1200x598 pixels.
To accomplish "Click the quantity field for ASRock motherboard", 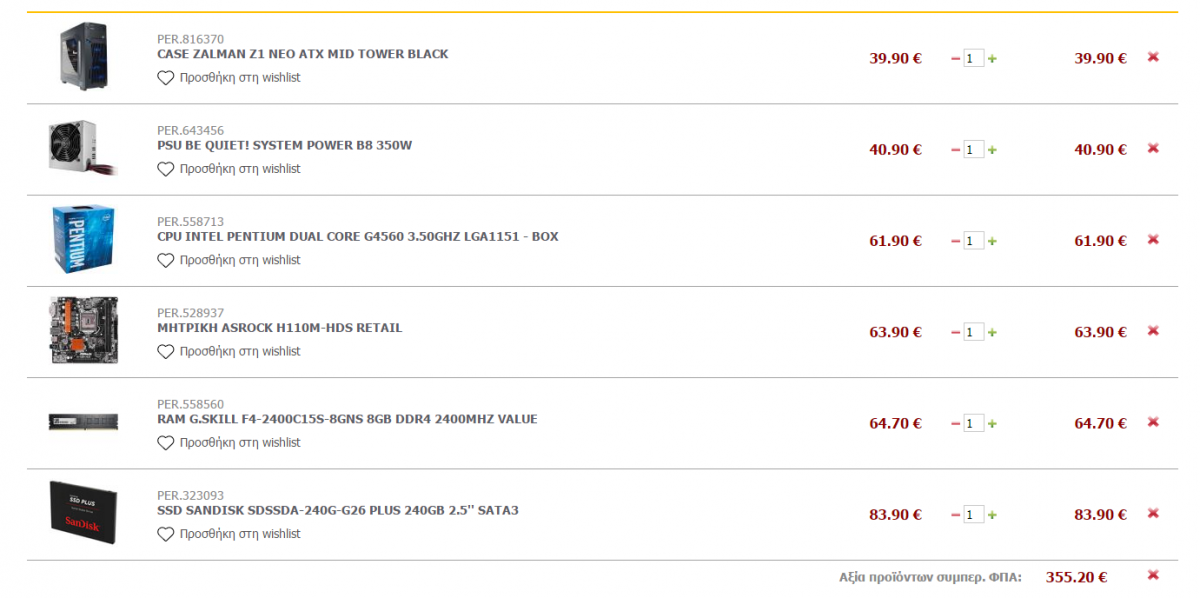I will point(973,332).
